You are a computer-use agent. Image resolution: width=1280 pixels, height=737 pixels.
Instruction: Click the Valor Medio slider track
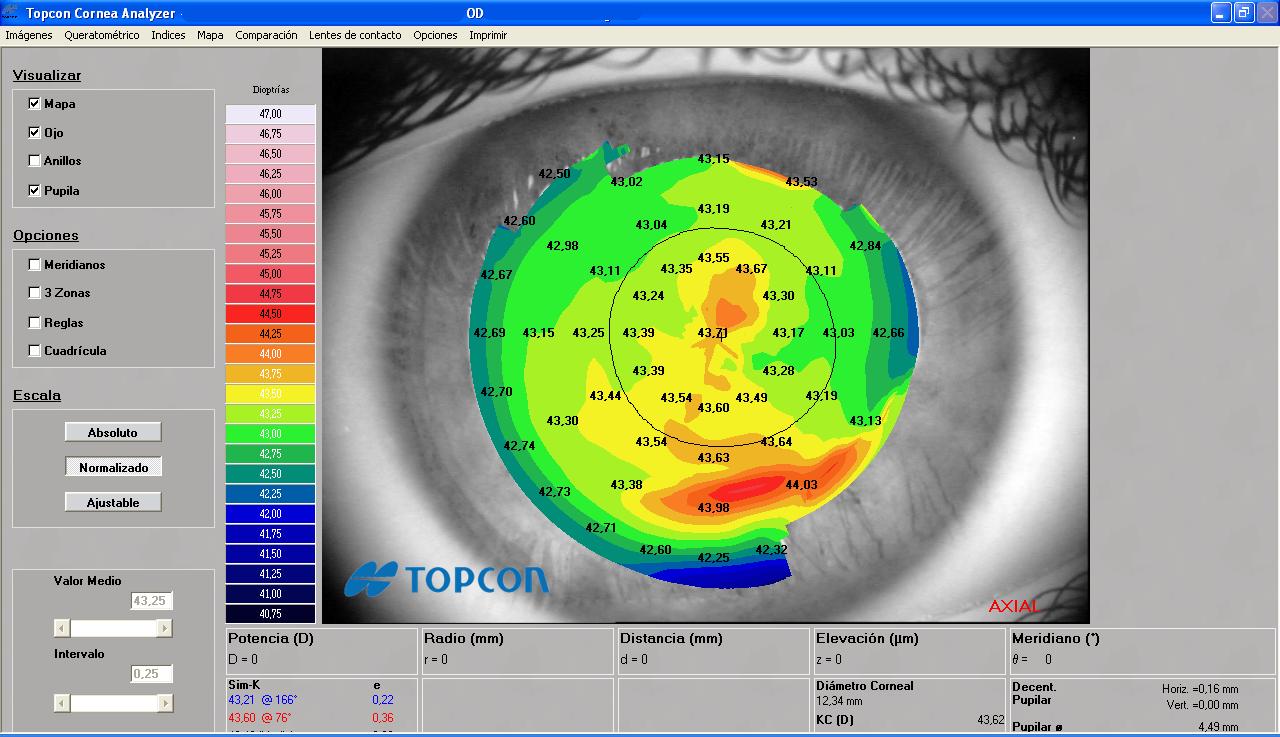(113, 628)
